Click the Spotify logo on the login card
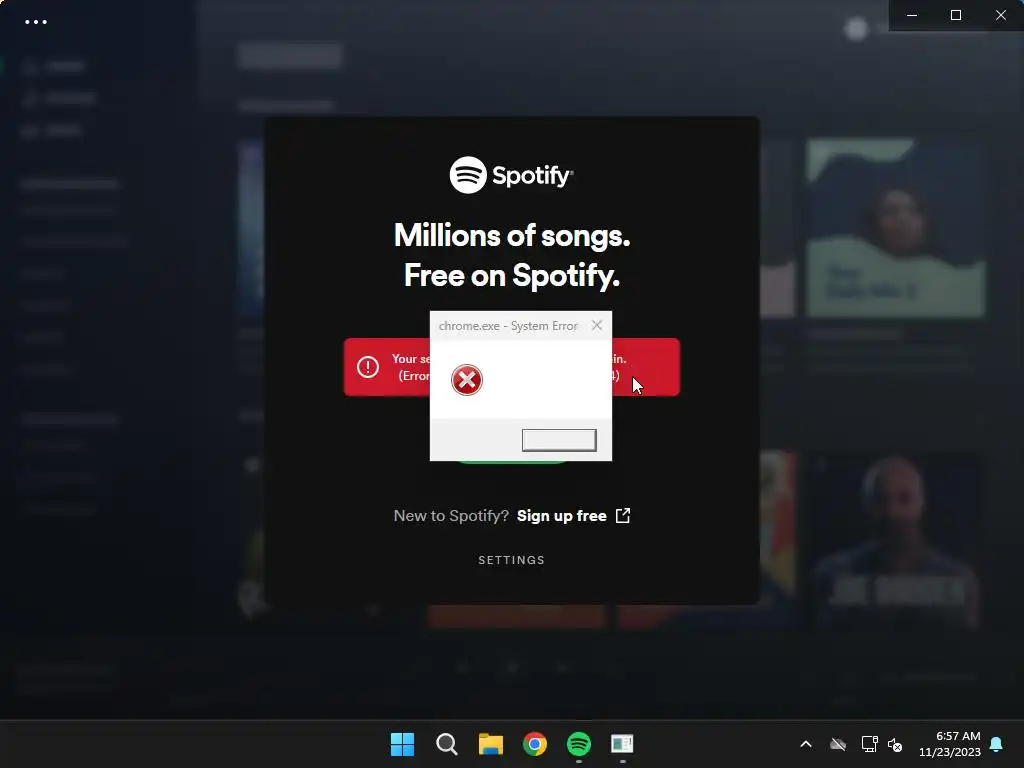Screen dimensions: 1024x768 tap(511, 175)
